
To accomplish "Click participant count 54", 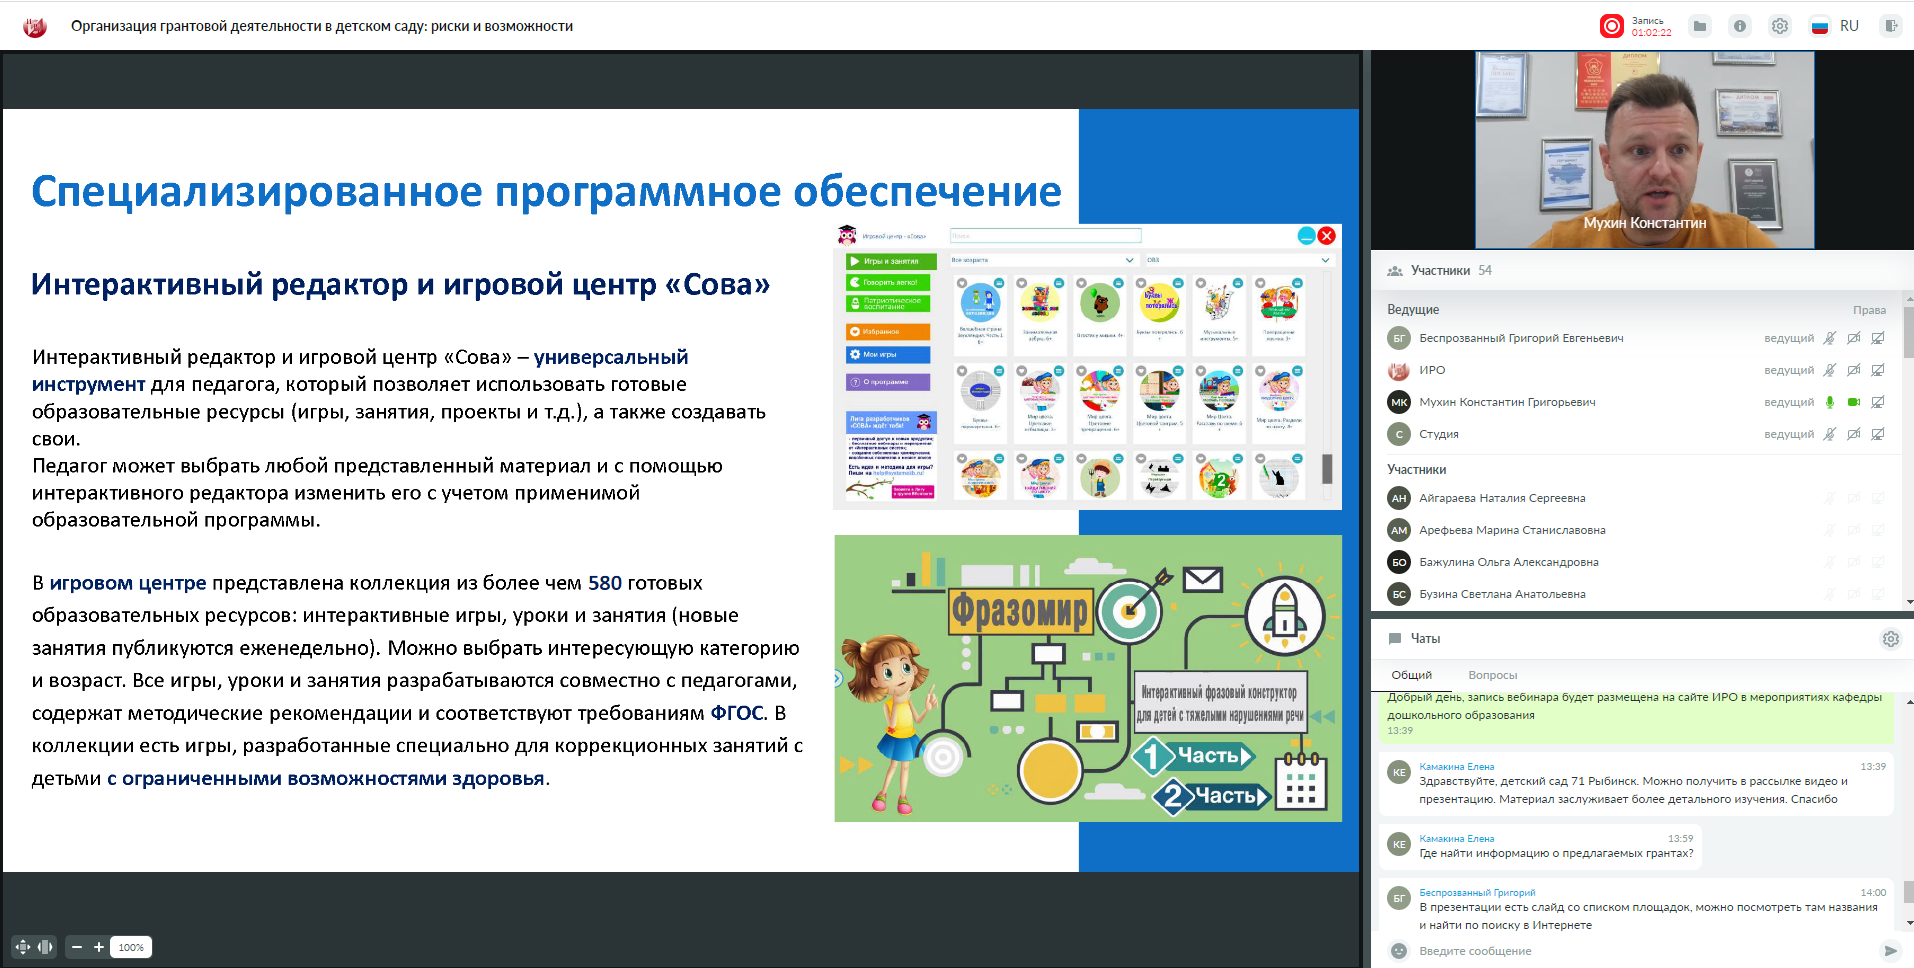I will point(1485,271).
